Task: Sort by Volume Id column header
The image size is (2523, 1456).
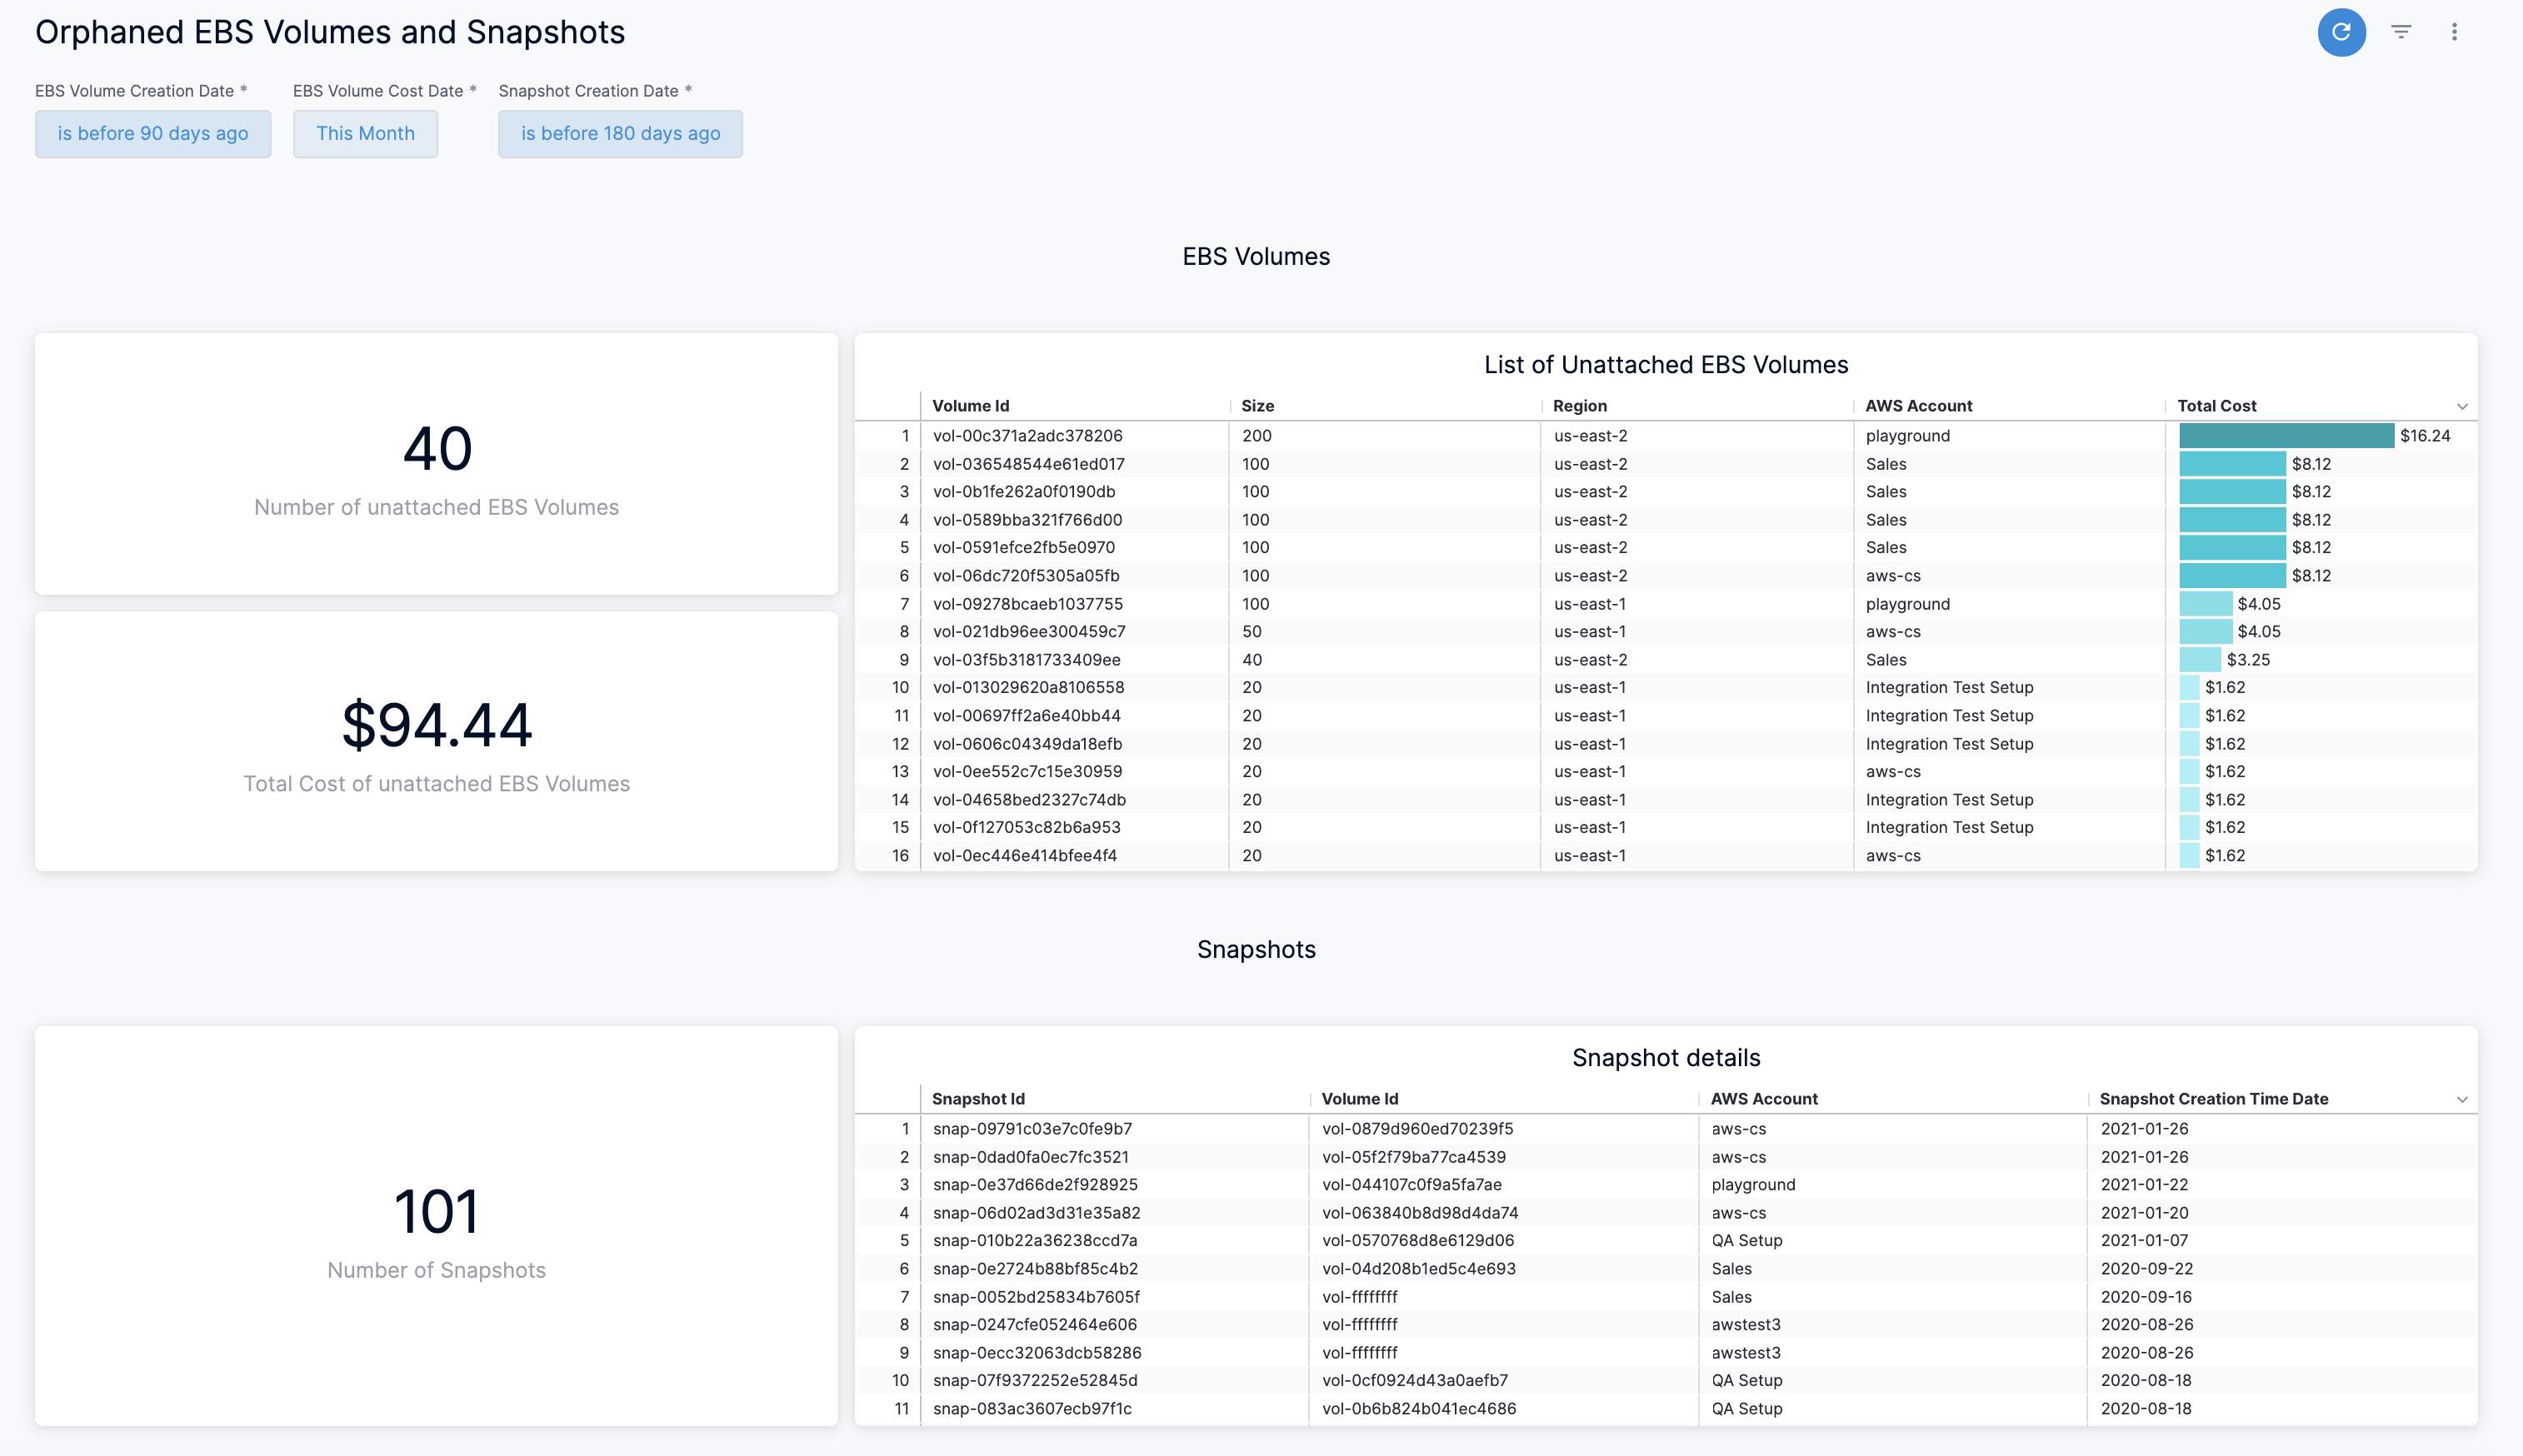Action: point(970,406)
